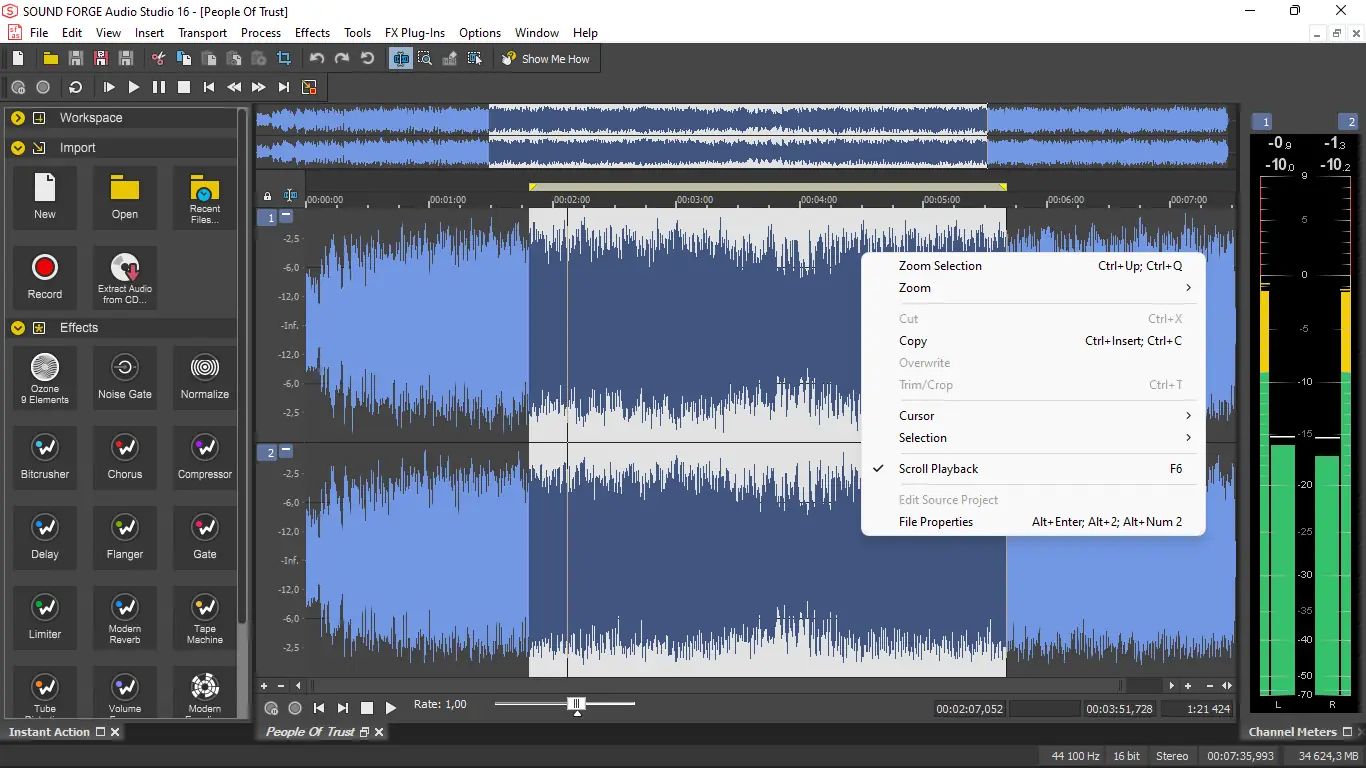Image resolution: width=1366 pixels, height=768 pixels.
Task: Toggle loop playback in transport bar
Action: [75, 87]
